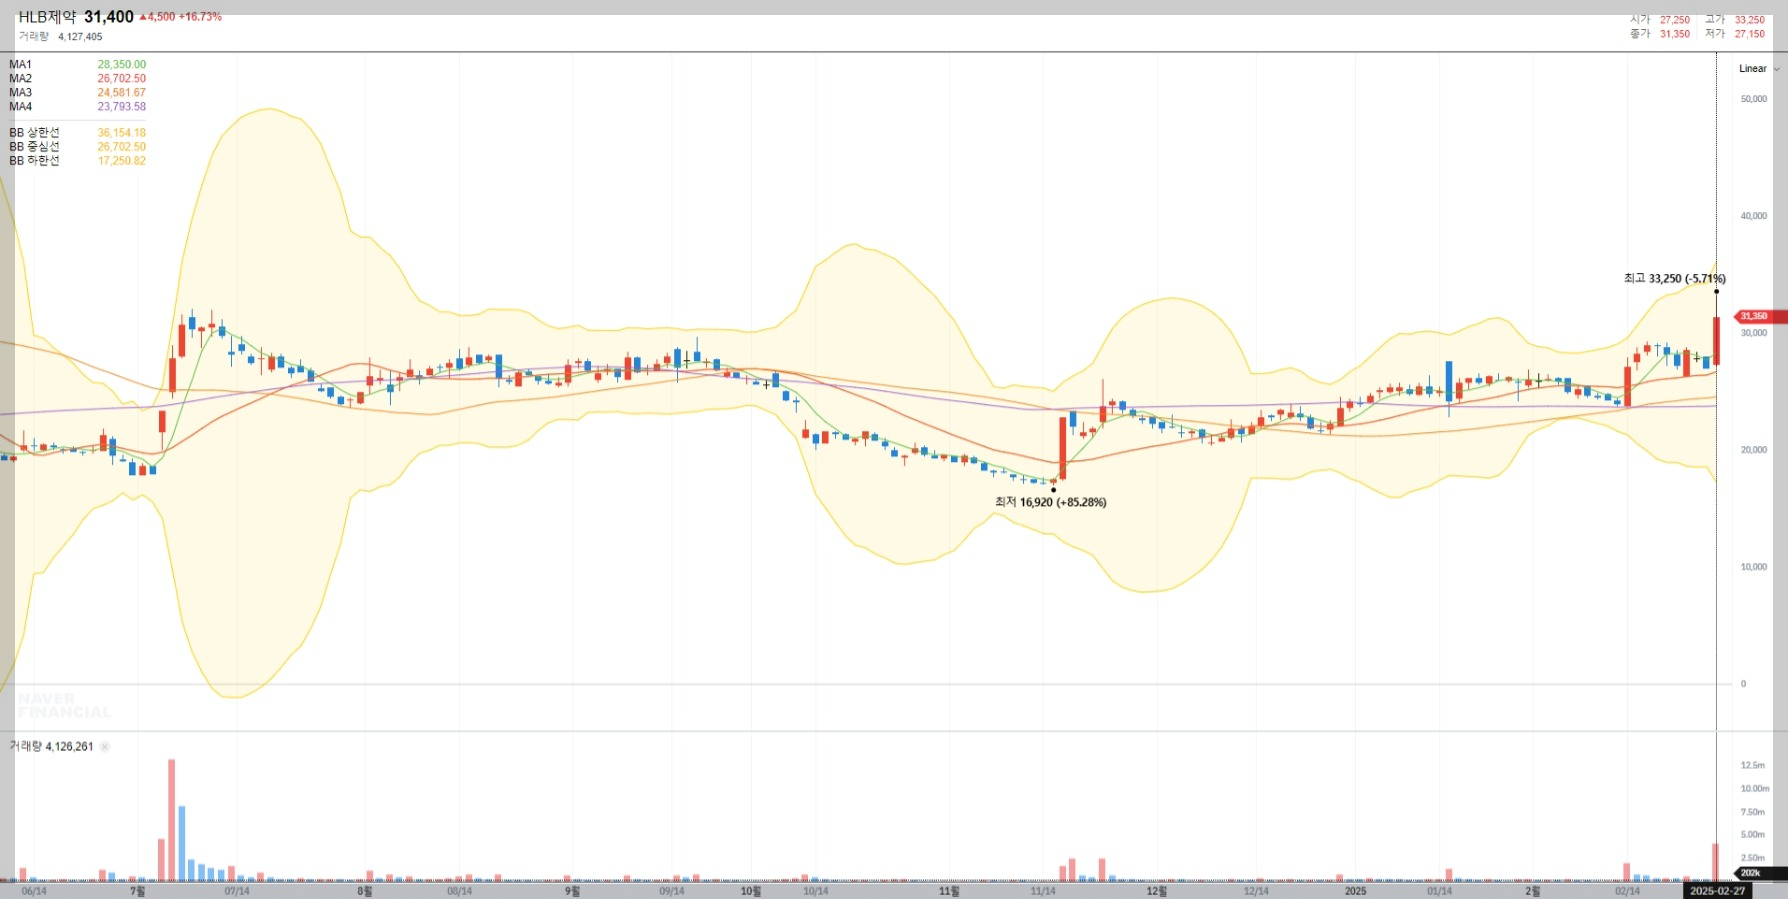
Task: Click MA4 value 23,793.58
Action: [x=121, y=107]
